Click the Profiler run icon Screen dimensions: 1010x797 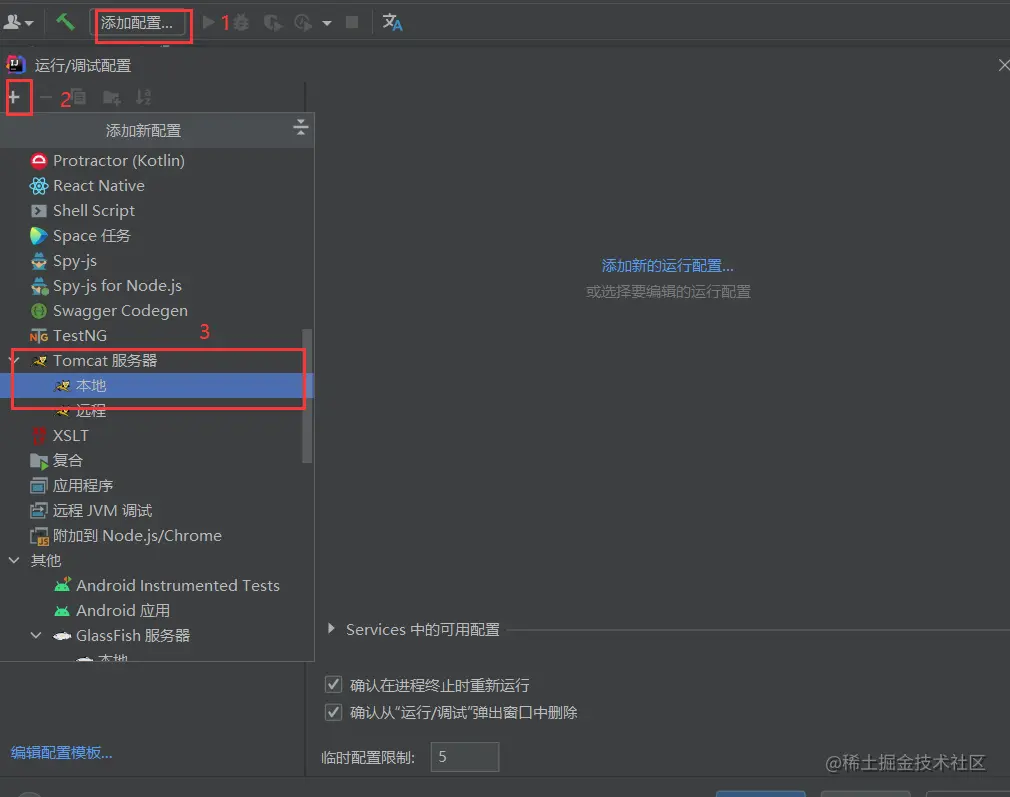pyautogui.click(x=303, y=23)
